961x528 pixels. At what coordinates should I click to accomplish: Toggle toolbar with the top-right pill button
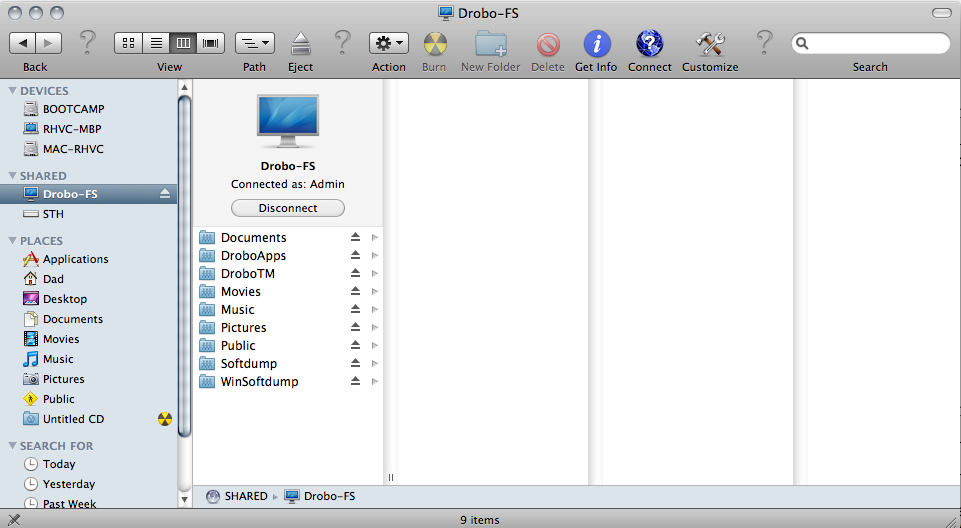tap(941, 13)
